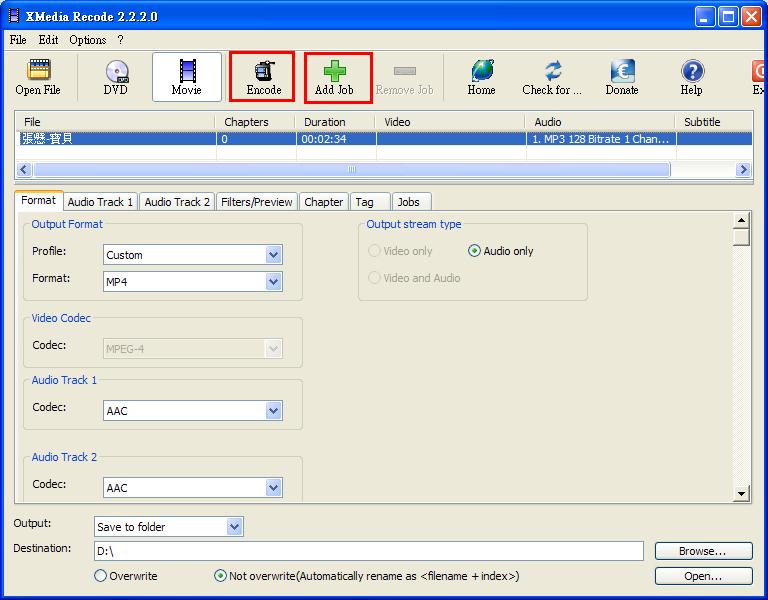
Task: Click the file list horizontal scrollbar thumb
Action: 351,169
